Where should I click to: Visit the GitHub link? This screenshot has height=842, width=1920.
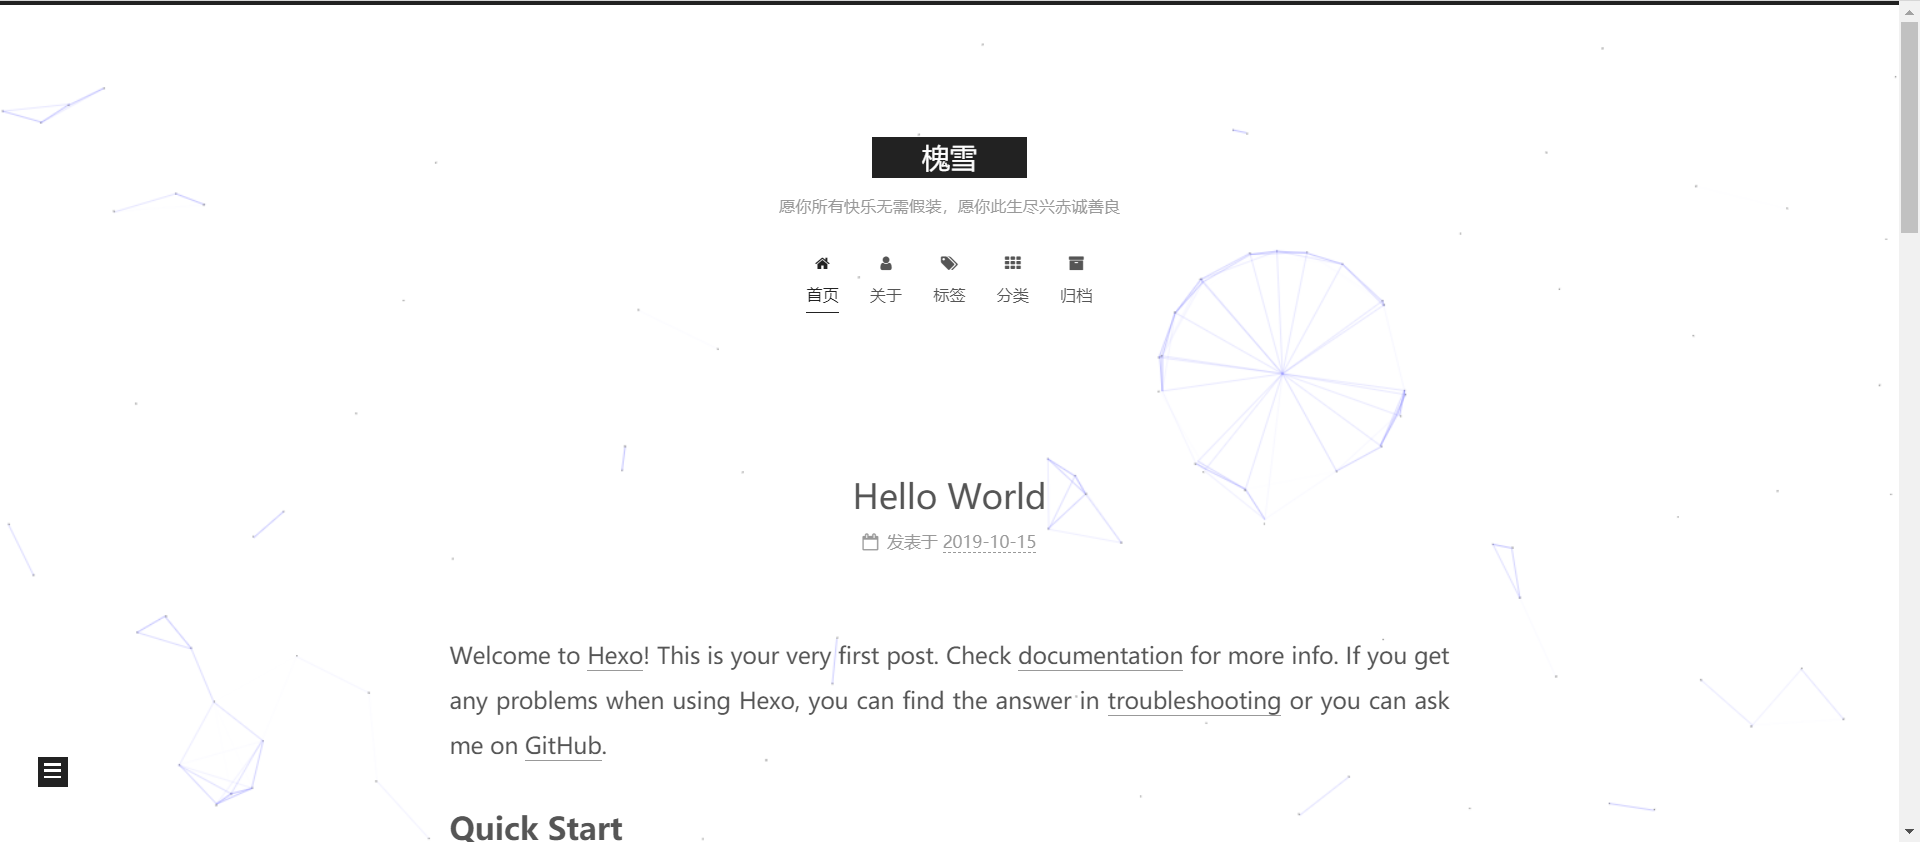563,746
